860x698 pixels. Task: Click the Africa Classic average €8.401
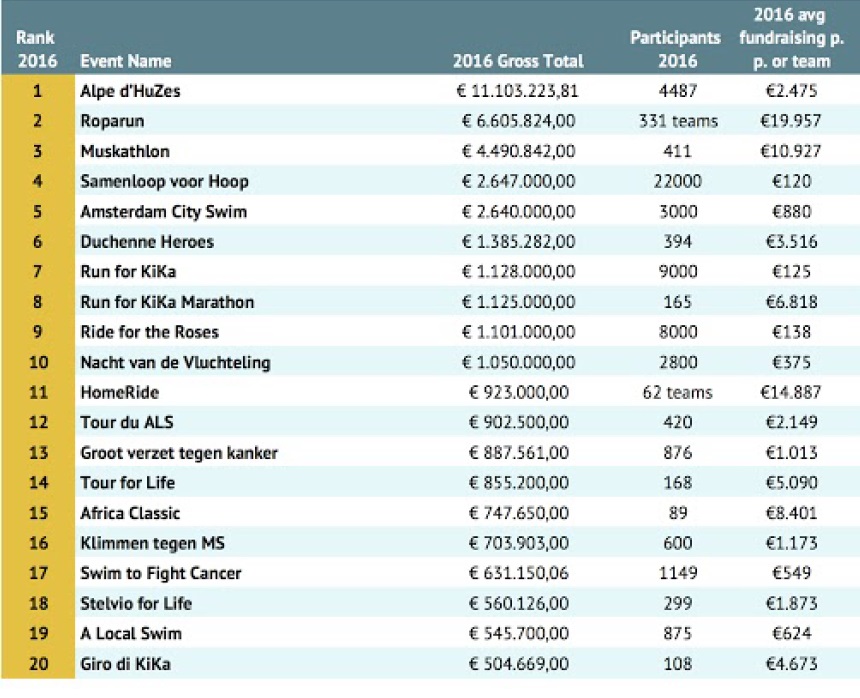[x=791, y=513]
